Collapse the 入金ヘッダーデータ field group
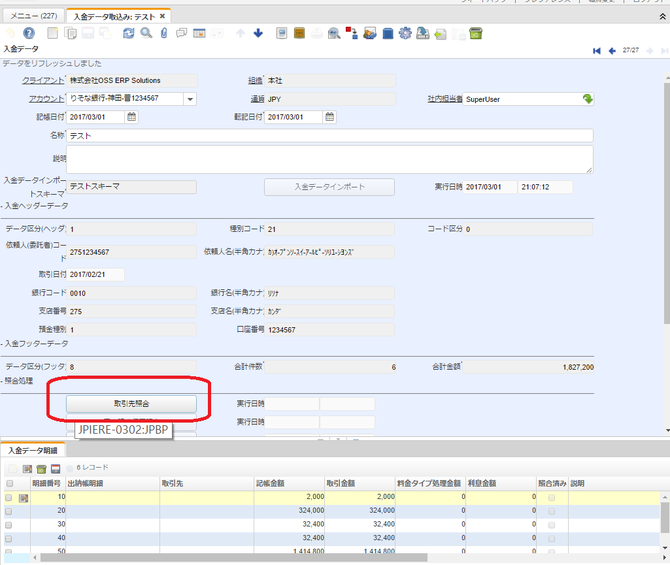The height and width of the screenshot is (565, 670). [x=37, y=206]
